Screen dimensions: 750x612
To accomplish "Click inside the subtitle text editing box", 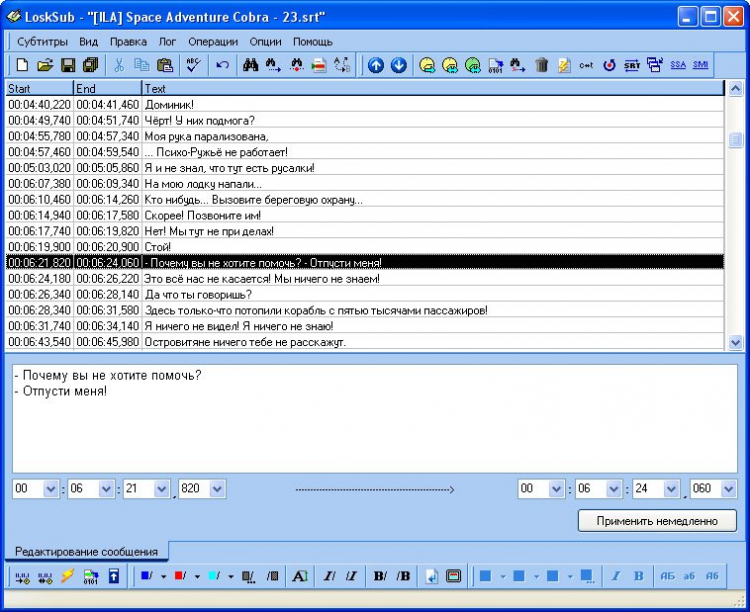I will click(375, 419).
